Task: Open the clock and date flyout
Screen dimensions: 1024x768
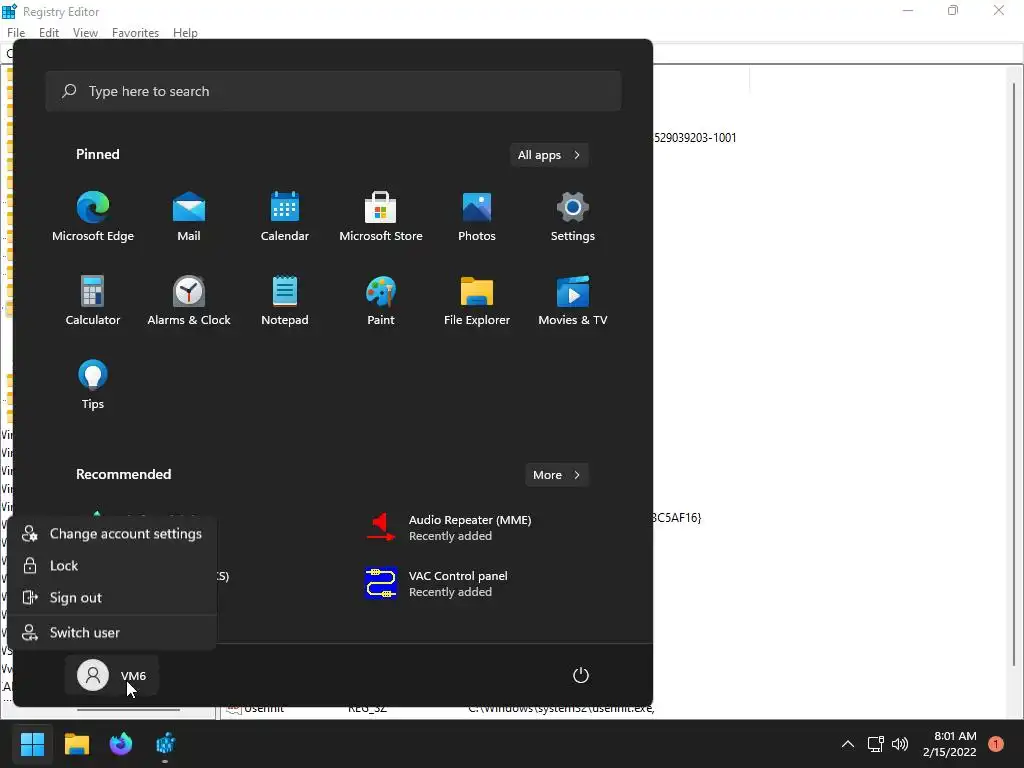Action: point(950,744)
